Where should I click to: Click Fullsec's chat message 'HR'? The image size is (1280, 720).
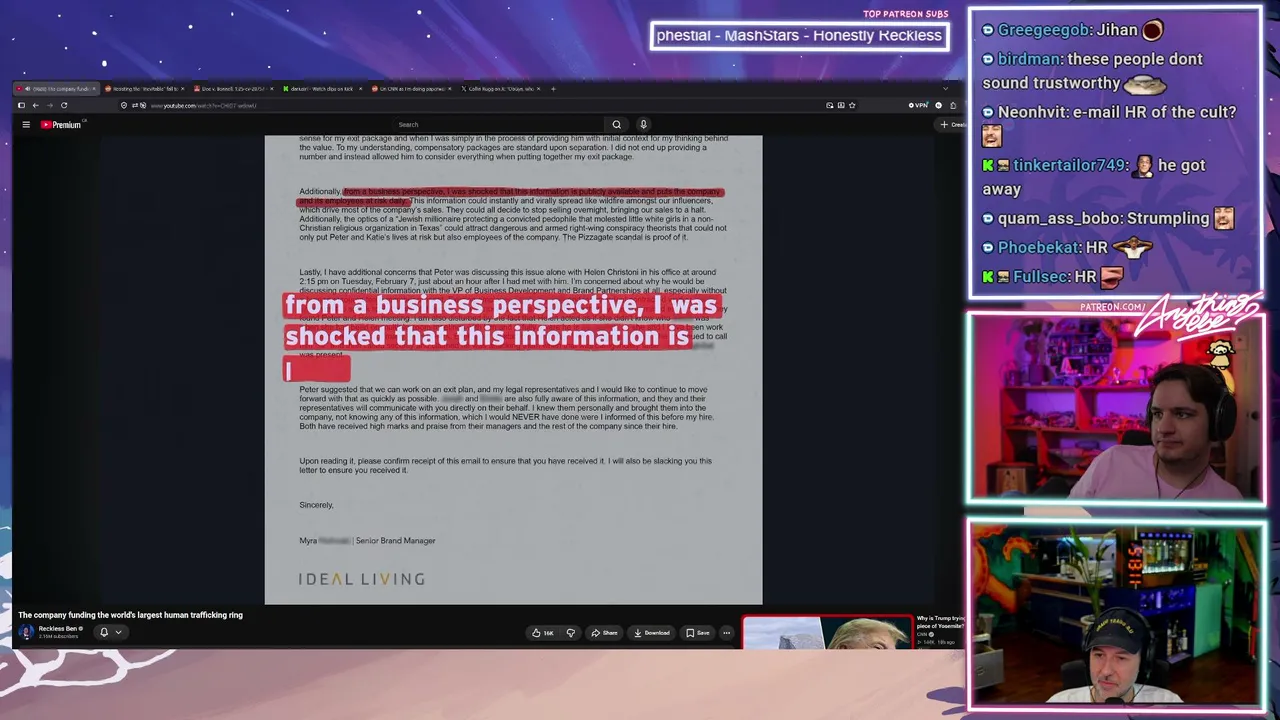[1053, 276]
